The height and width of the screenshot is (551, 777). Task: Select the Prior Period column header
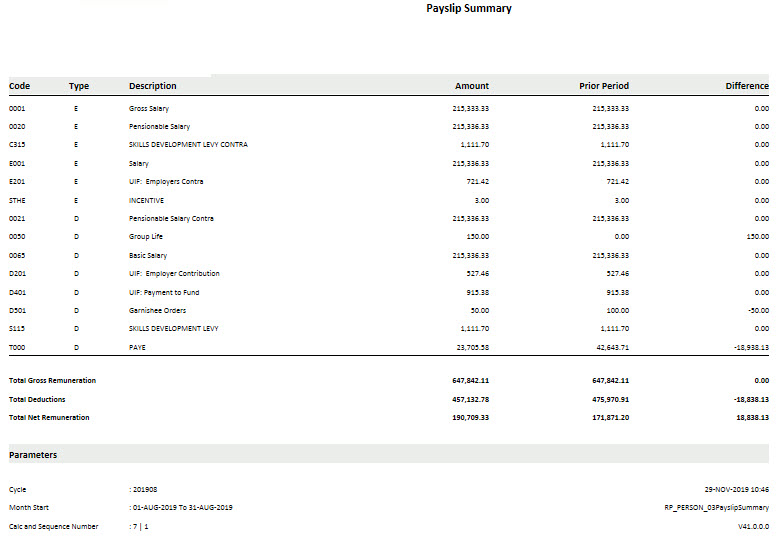604,86
